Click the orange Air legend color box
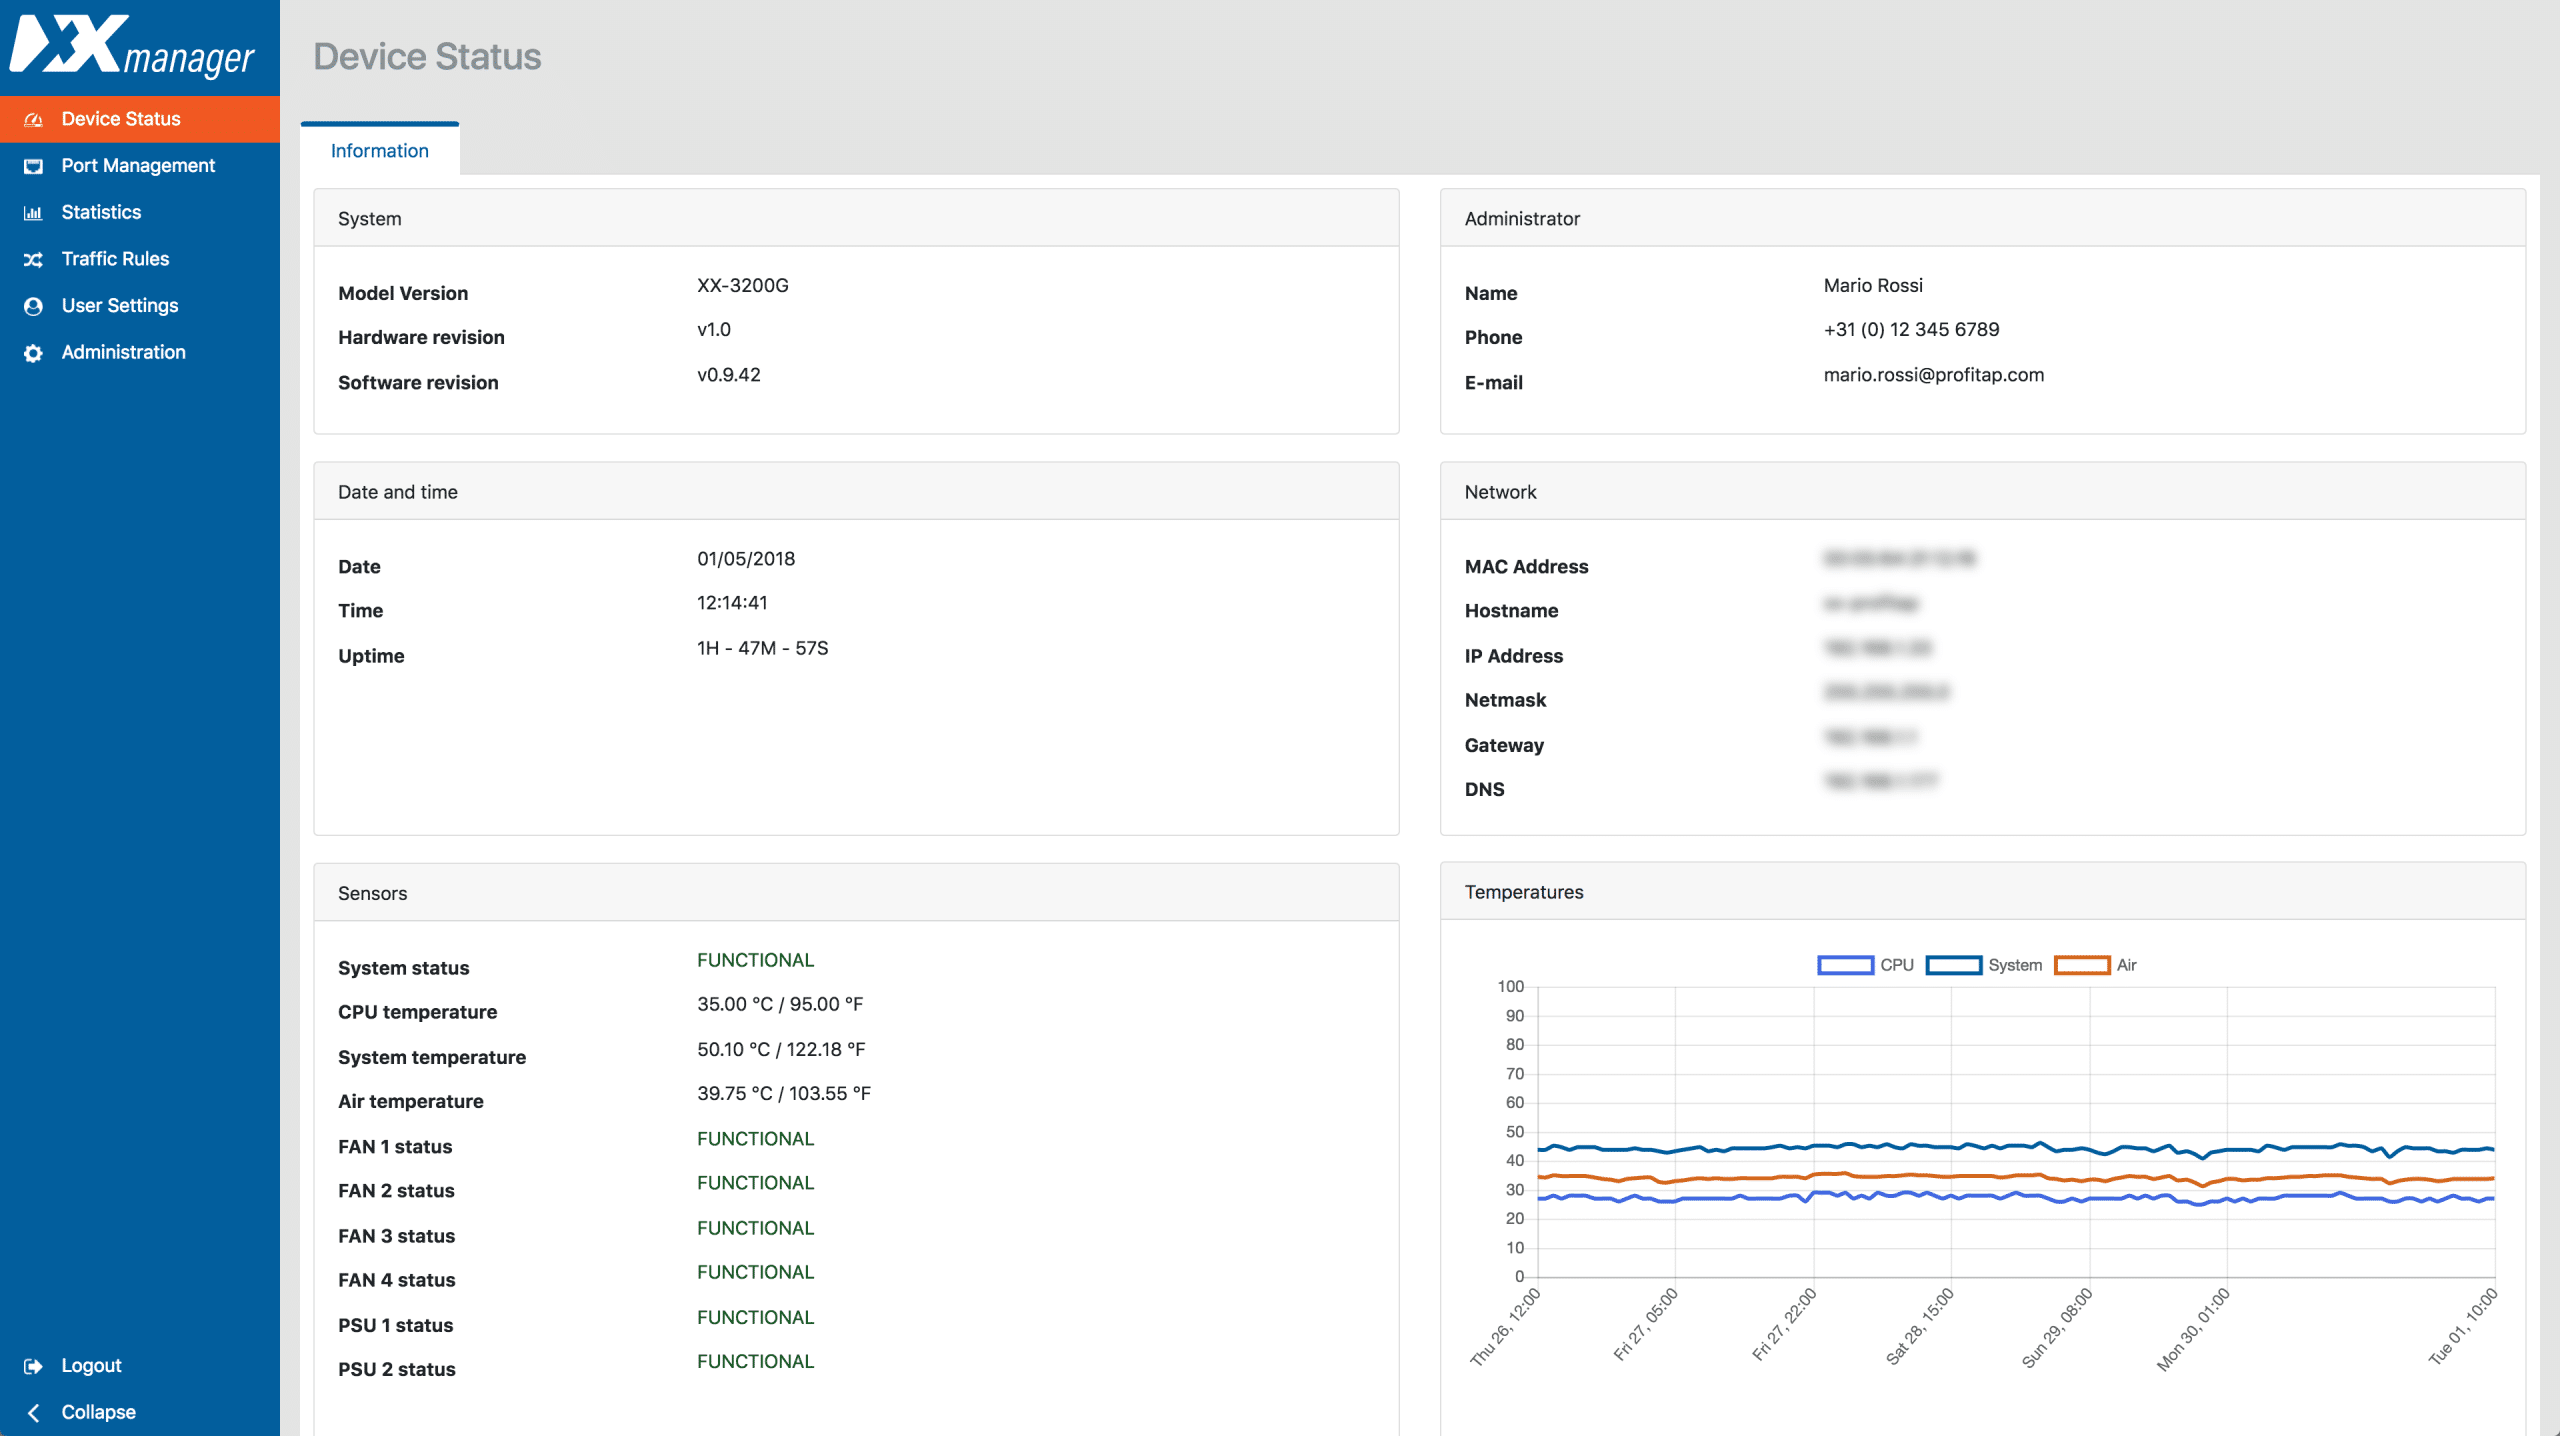2560x1436 pixels. pos(2081,965)
